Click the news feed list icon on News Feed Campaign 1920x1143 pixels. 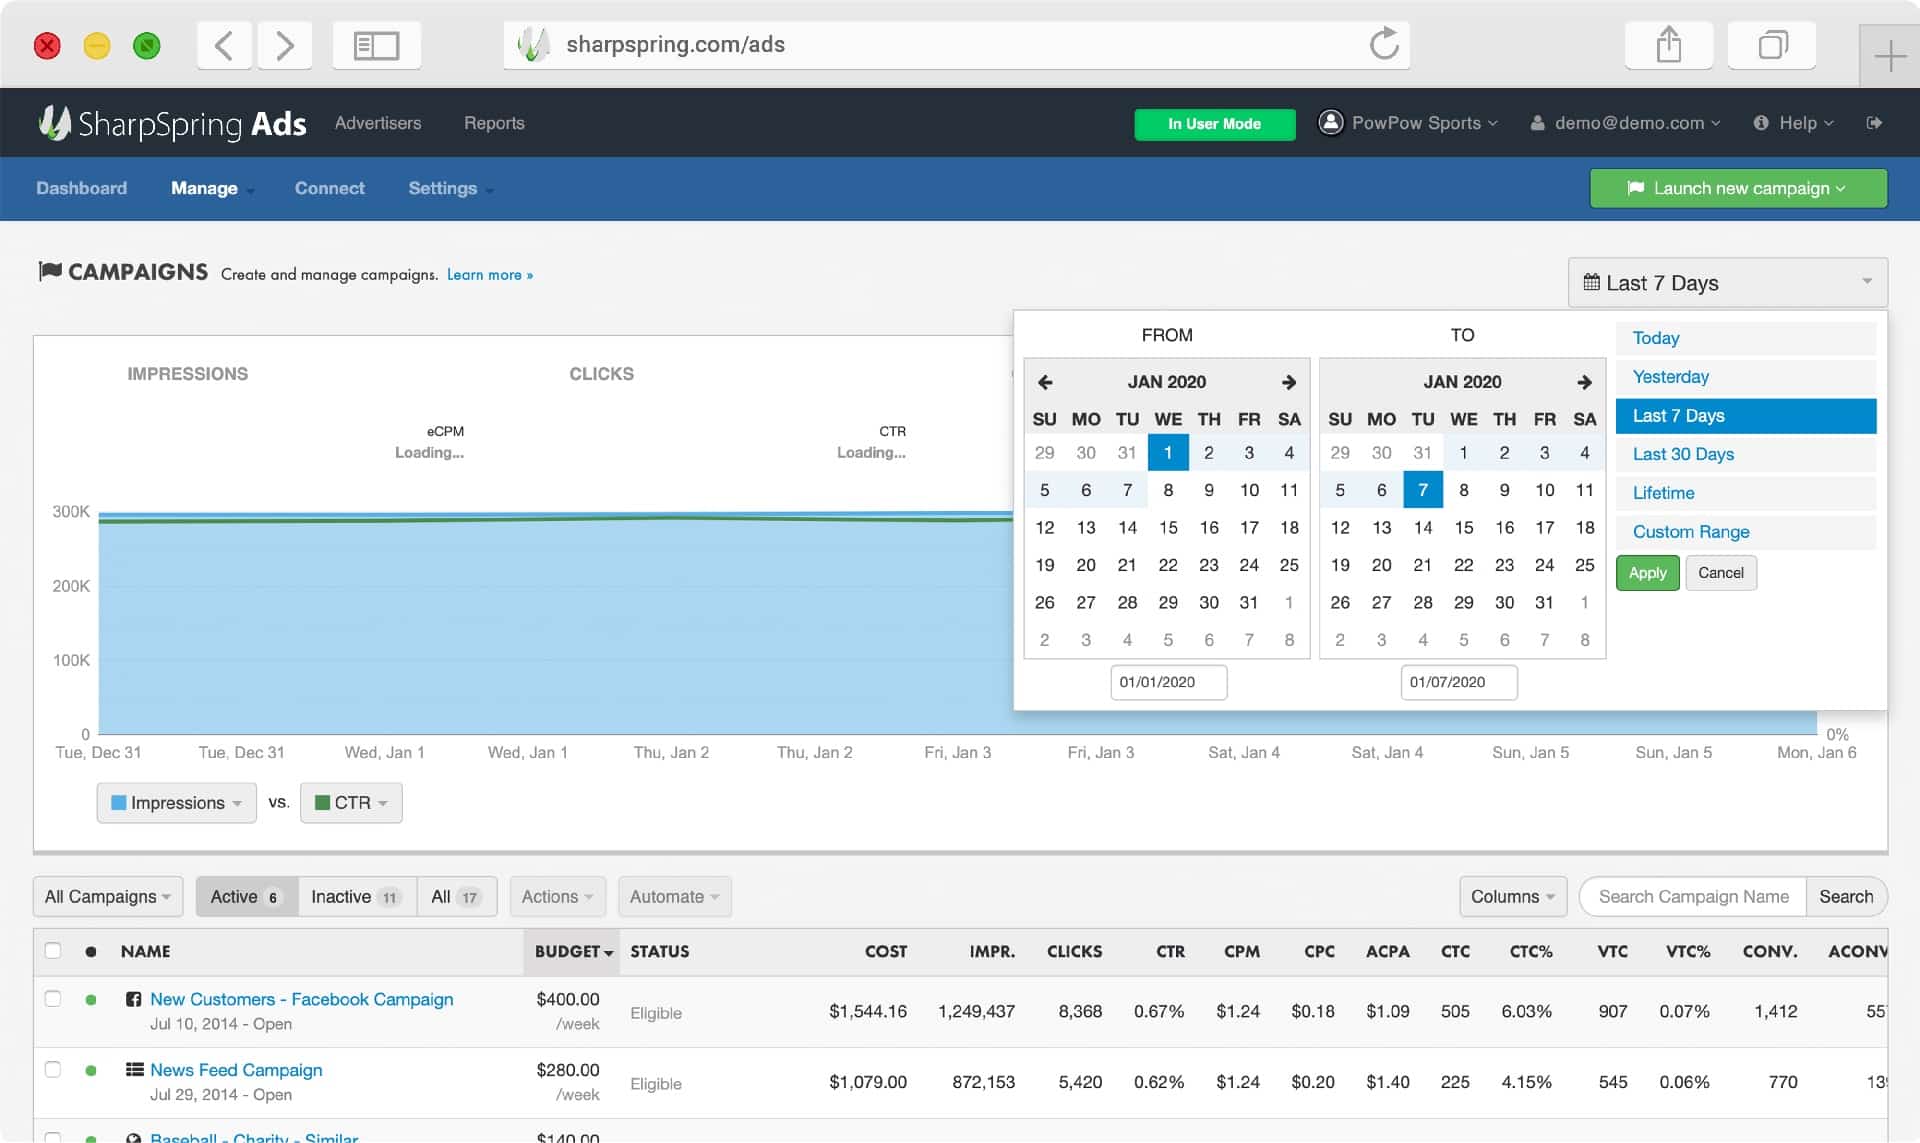pyautogui.click(x=135, y=1069)
